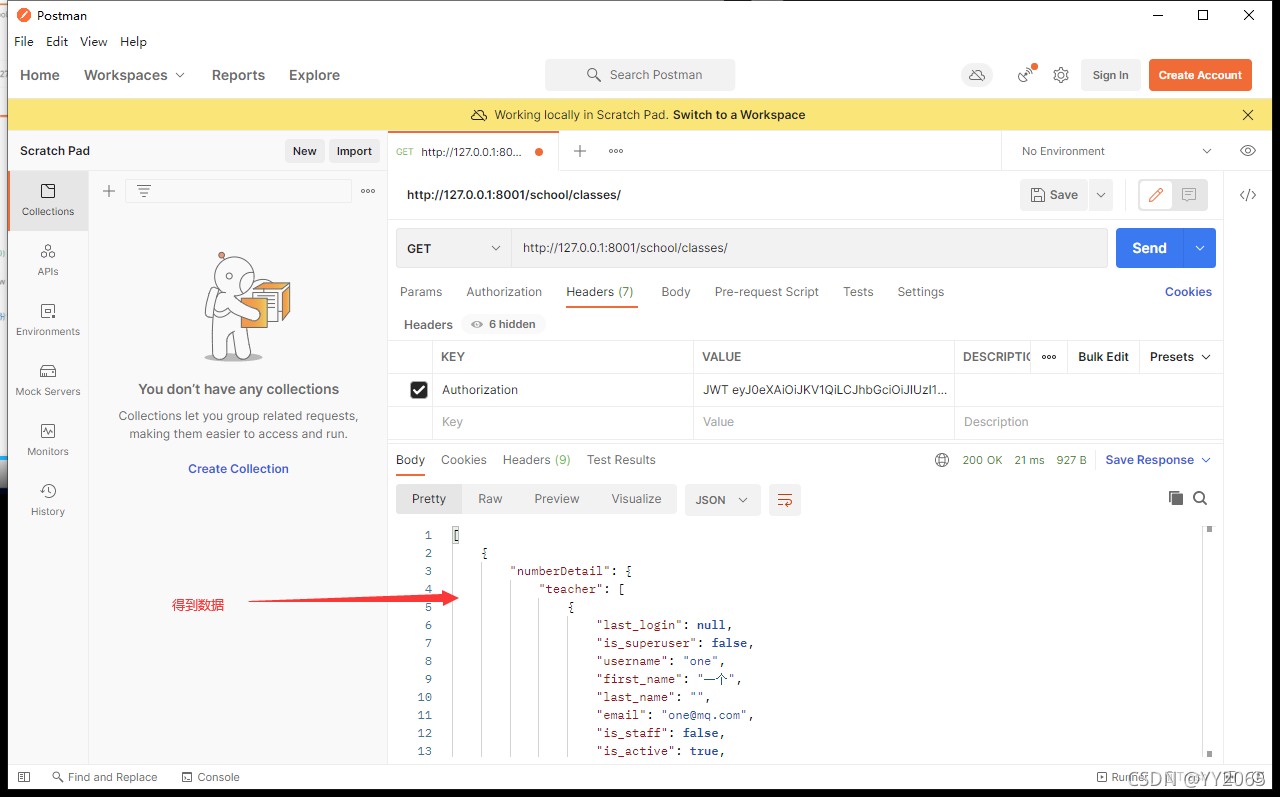The width and height of the screenshot is (1280, 797).
Task: Open the Help menu
Action: [x=133, y=41]
